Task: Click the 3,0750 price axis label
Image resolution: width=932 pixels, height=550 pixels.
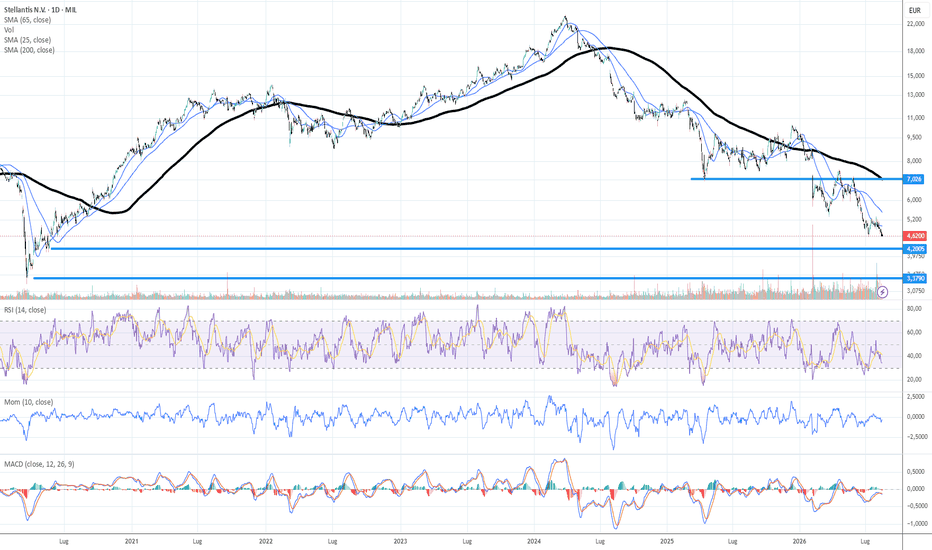Action: [x=917, y=291]
